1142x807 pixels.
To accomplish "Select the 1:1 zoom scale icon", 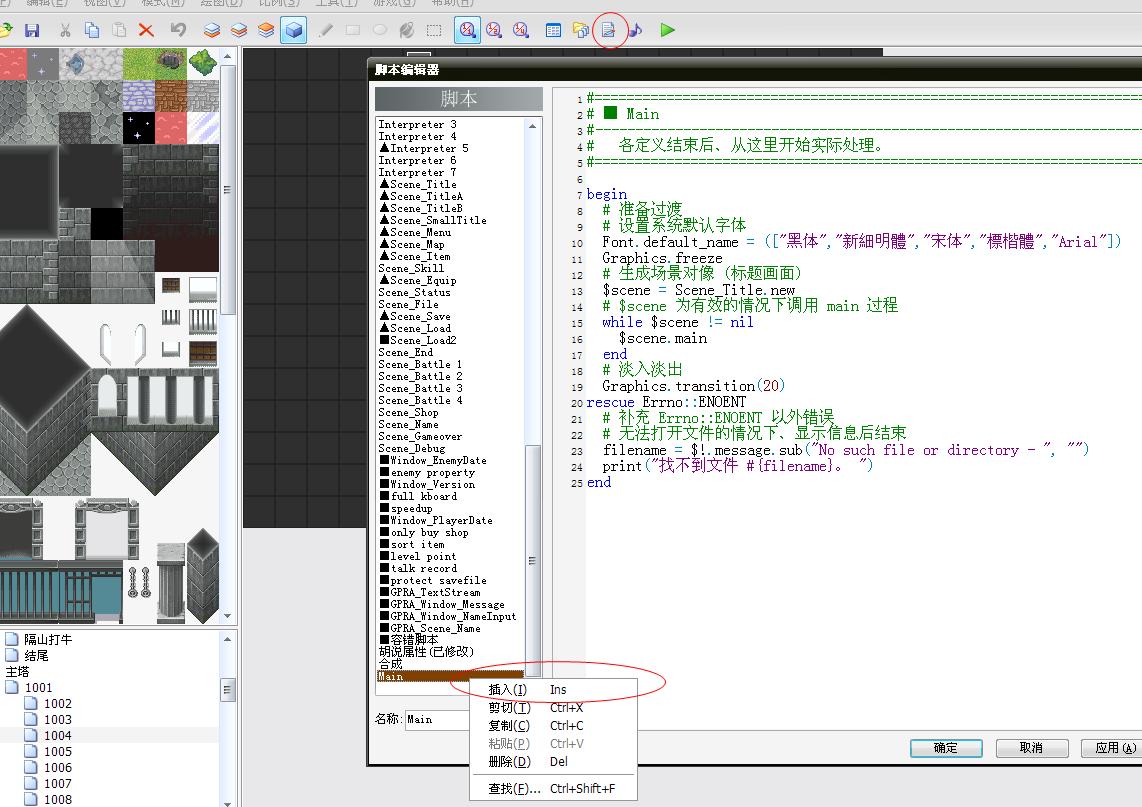I will point(468,31).
